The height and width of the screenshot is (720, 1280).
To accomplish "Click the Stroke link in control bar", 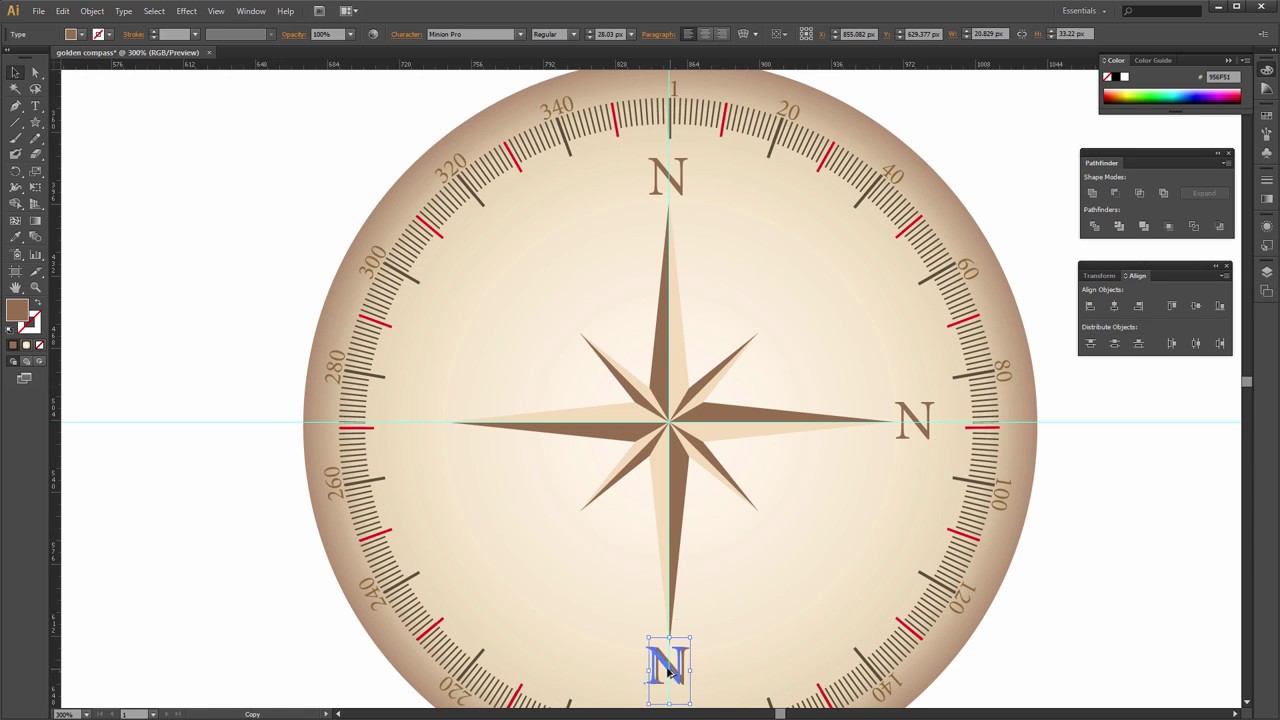I will [134, 34].
